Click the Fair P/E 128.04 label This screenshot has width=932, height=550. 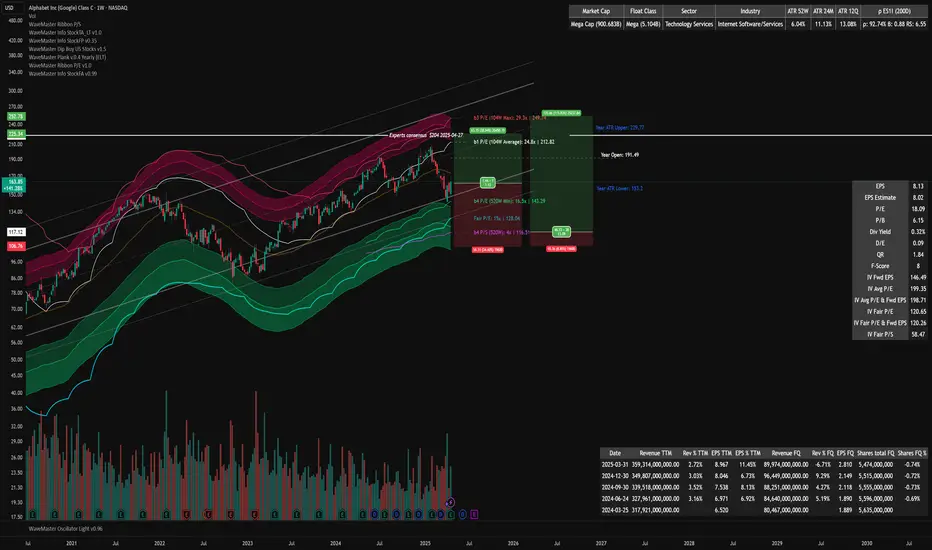point(497,218)
